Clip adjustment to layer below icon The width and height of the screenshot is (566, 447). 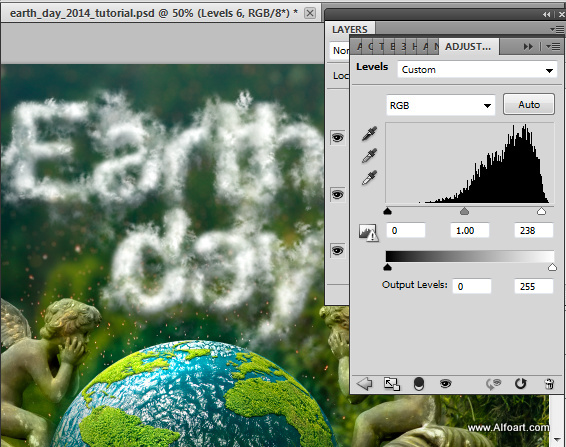tap(418, 384)
